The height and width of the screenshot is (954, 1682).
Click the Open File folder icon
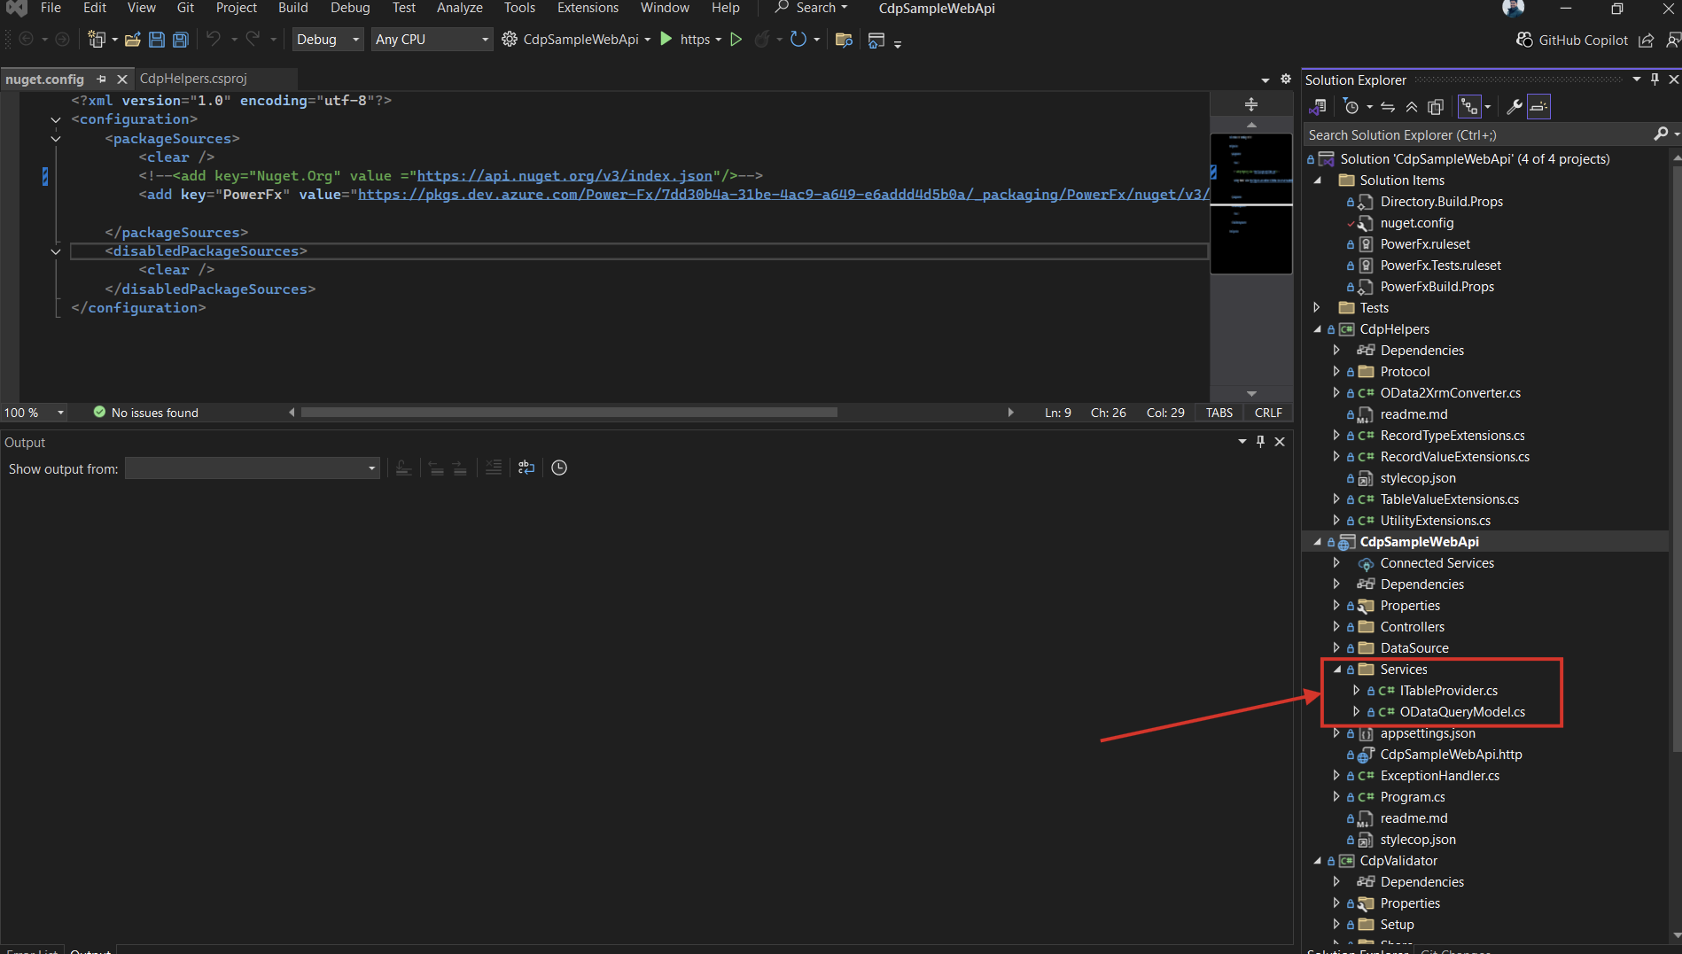[132, 40]
